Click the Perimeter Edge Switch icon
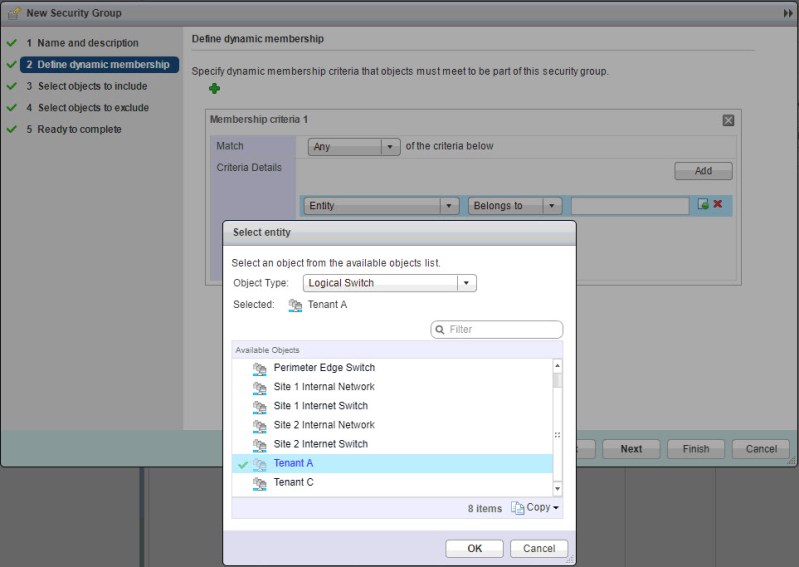This screenshot has height=567, width=799. click(260, 368)
